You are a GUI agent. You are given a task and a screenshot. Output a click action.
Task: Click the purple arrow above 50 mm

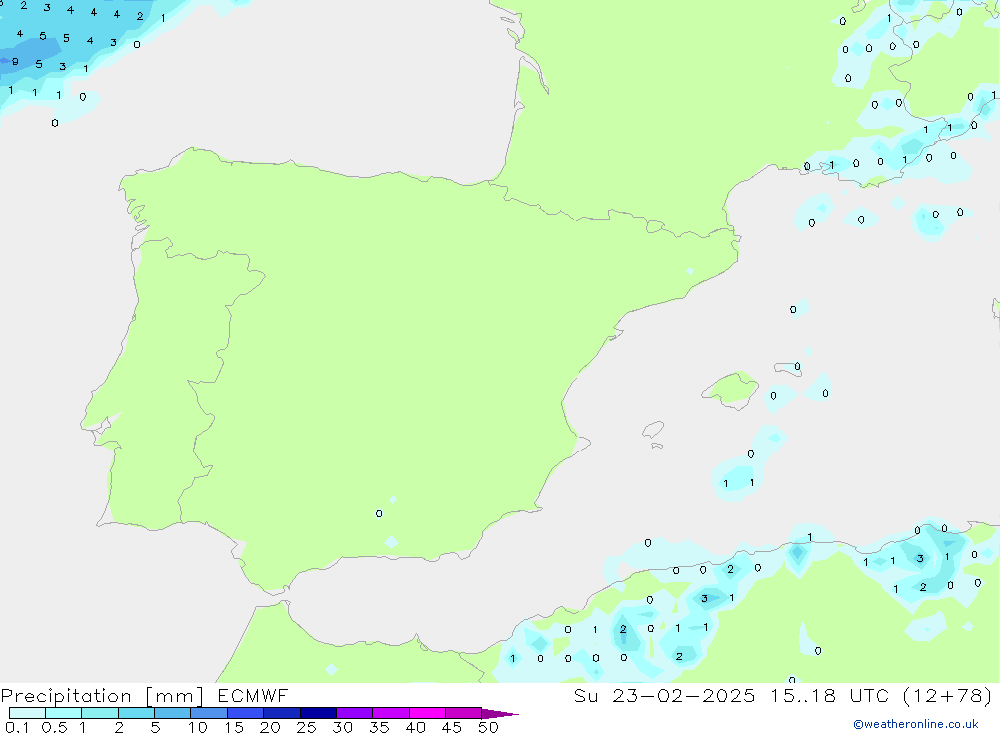499,713
